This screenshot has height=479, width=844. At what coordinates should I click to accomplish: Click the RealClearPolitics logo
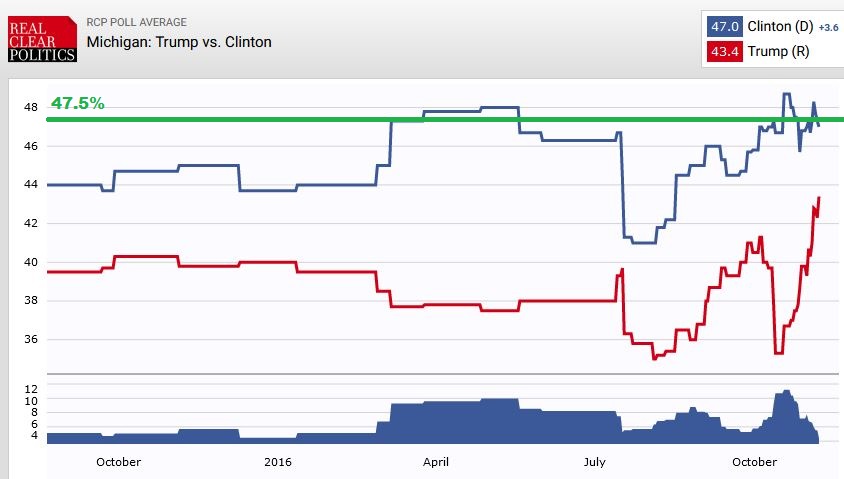click(40, 39)
